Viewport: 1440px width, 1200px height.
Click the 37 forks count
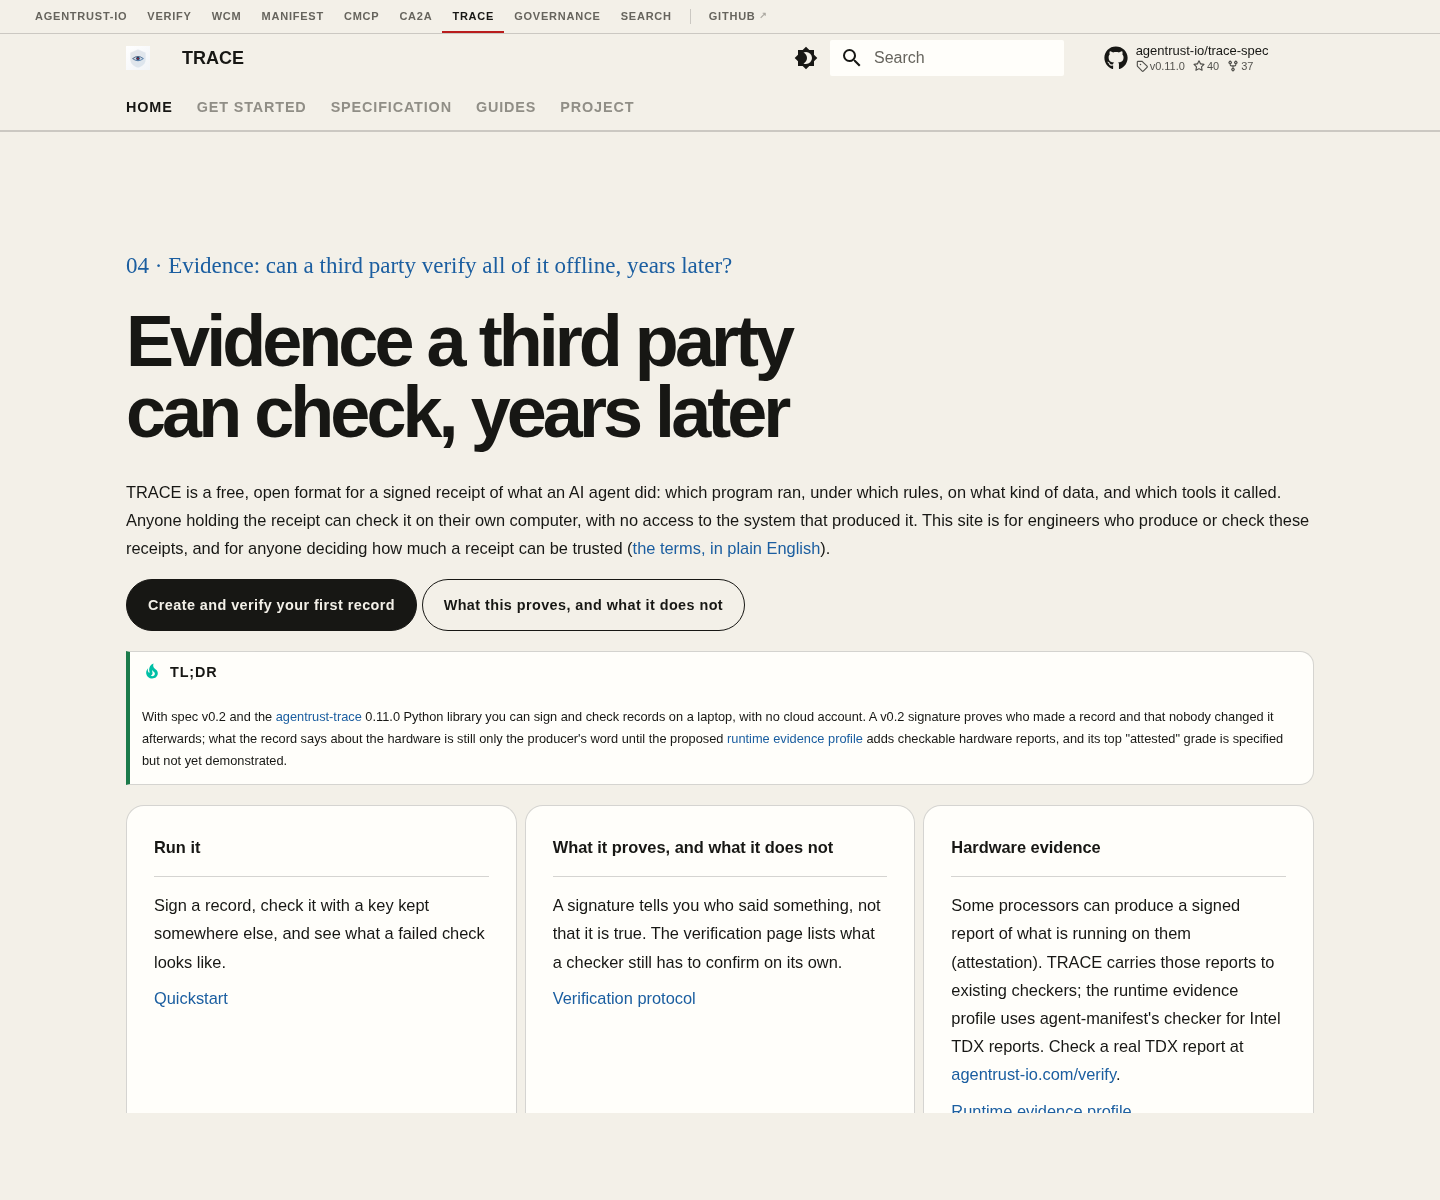[1240, 66]
